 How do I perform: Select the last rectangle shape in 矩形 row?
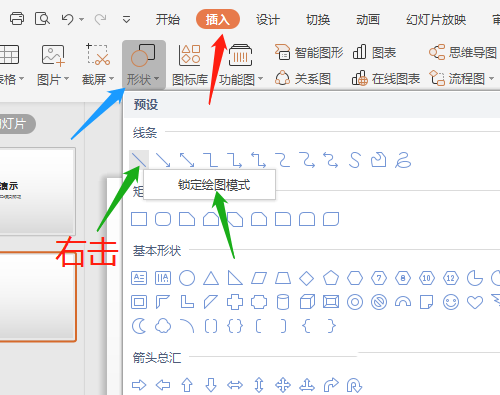(x=331, y=219)
